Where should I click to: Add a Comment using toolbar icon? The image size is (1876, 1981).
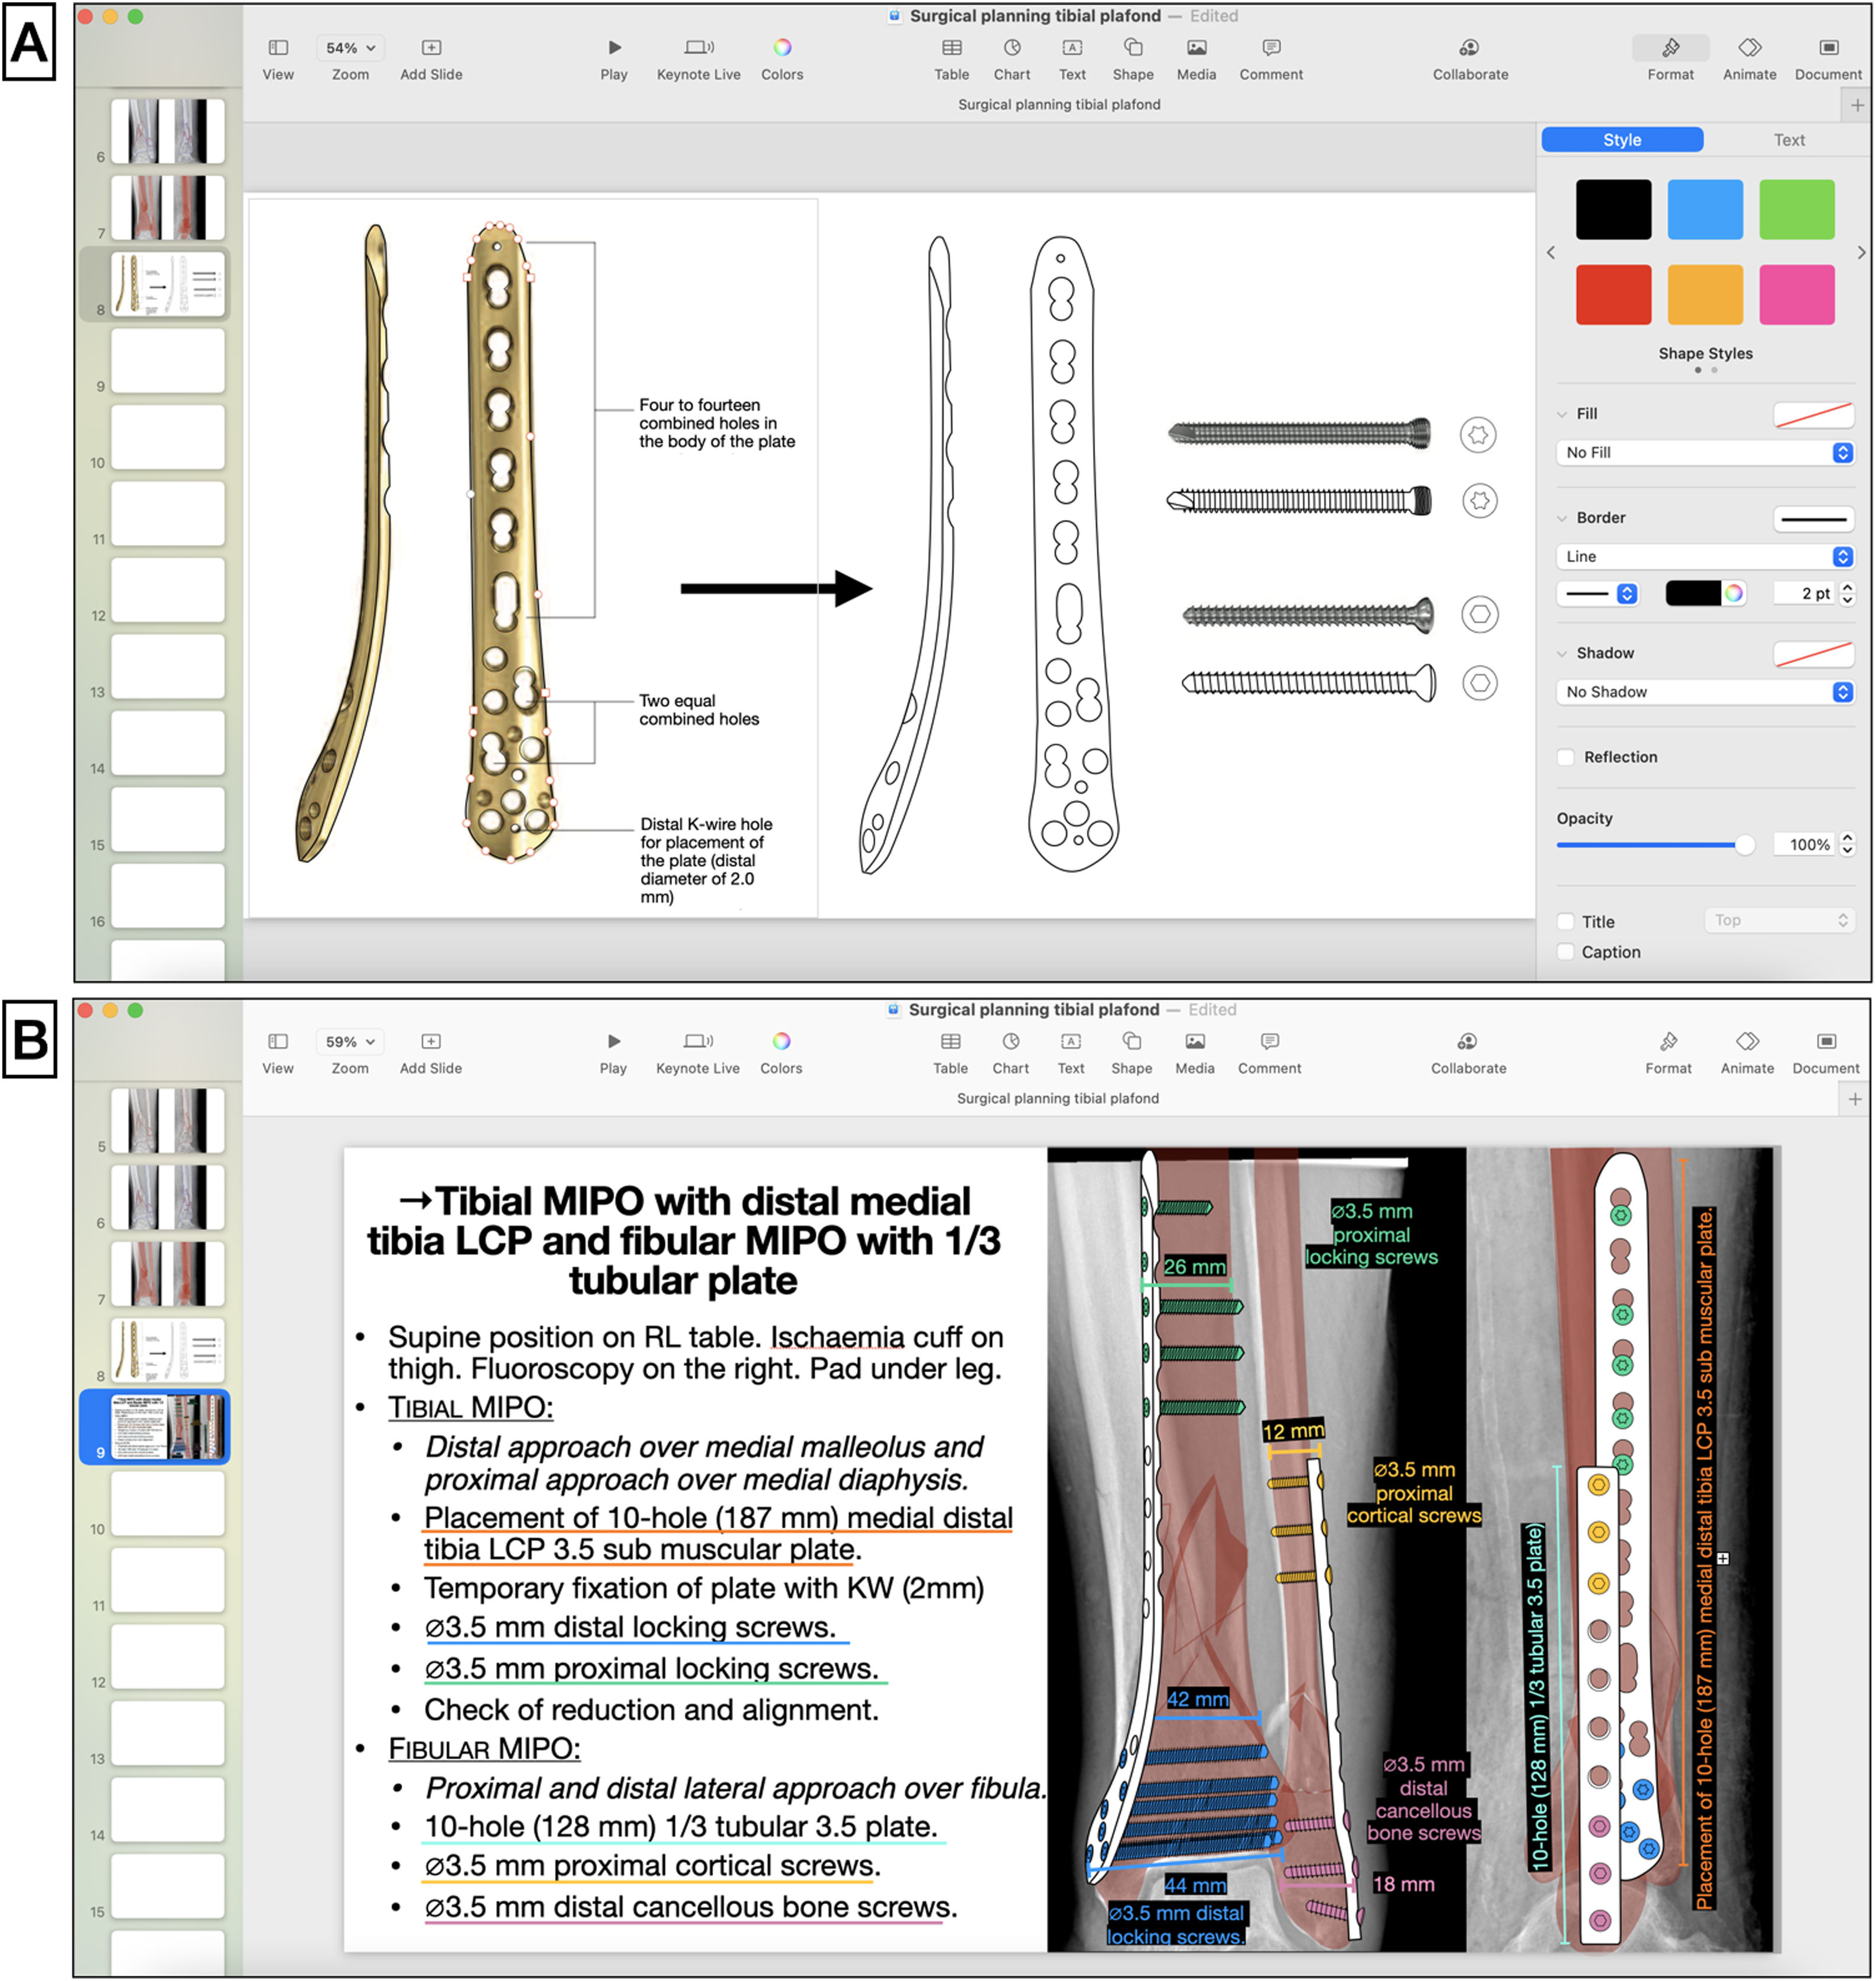pyautogui.click(x=1270, y=47)
